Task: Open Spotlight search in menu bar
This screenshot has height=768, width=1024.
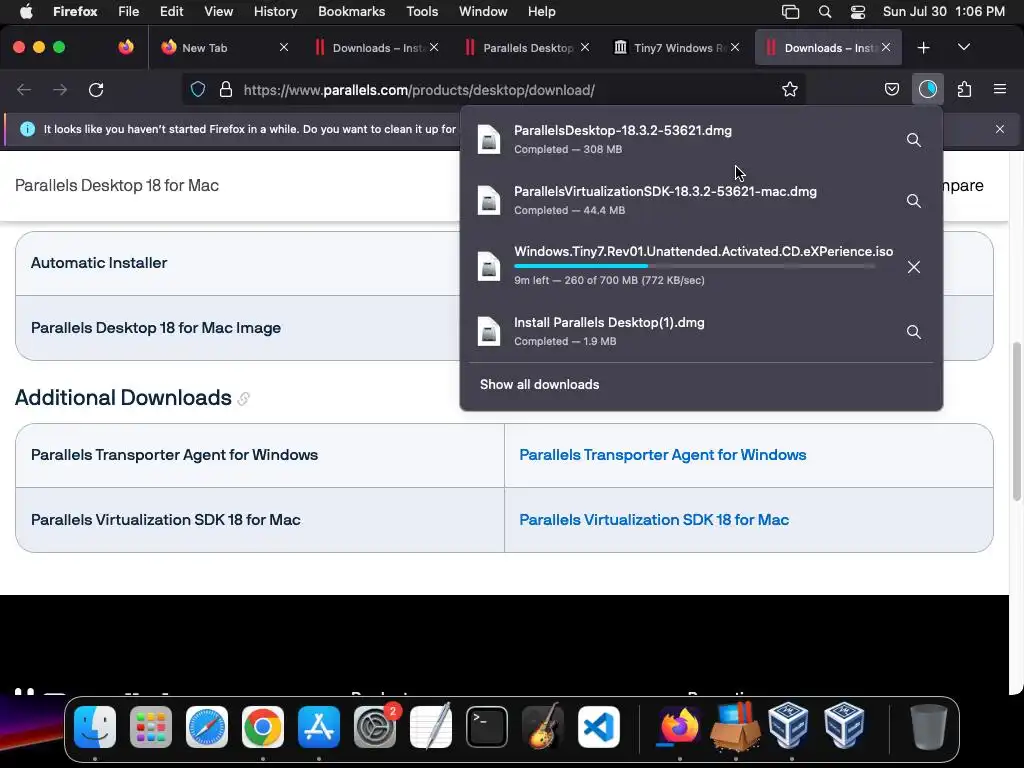Action: tap(825, 12)
